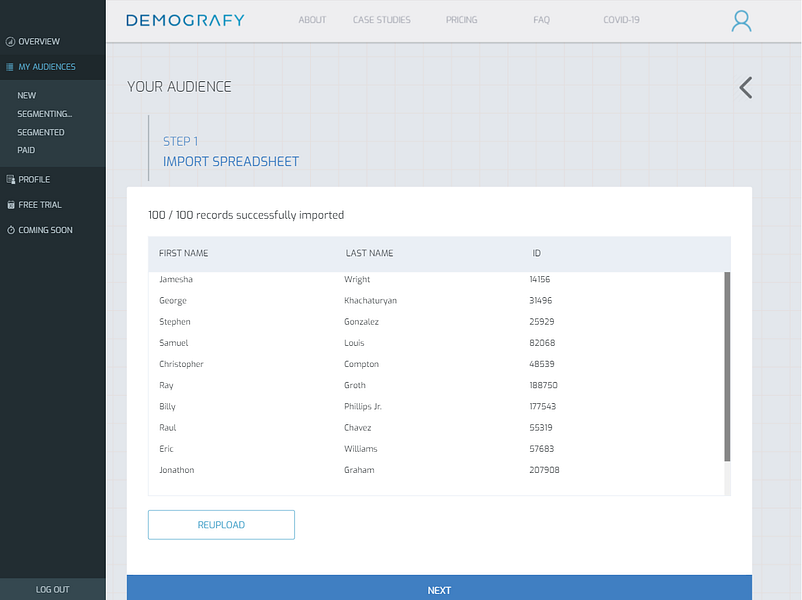The image size is (802, 600).
Task: Open the Segmenting... sub-item
Action: click(x=44, y=114)
